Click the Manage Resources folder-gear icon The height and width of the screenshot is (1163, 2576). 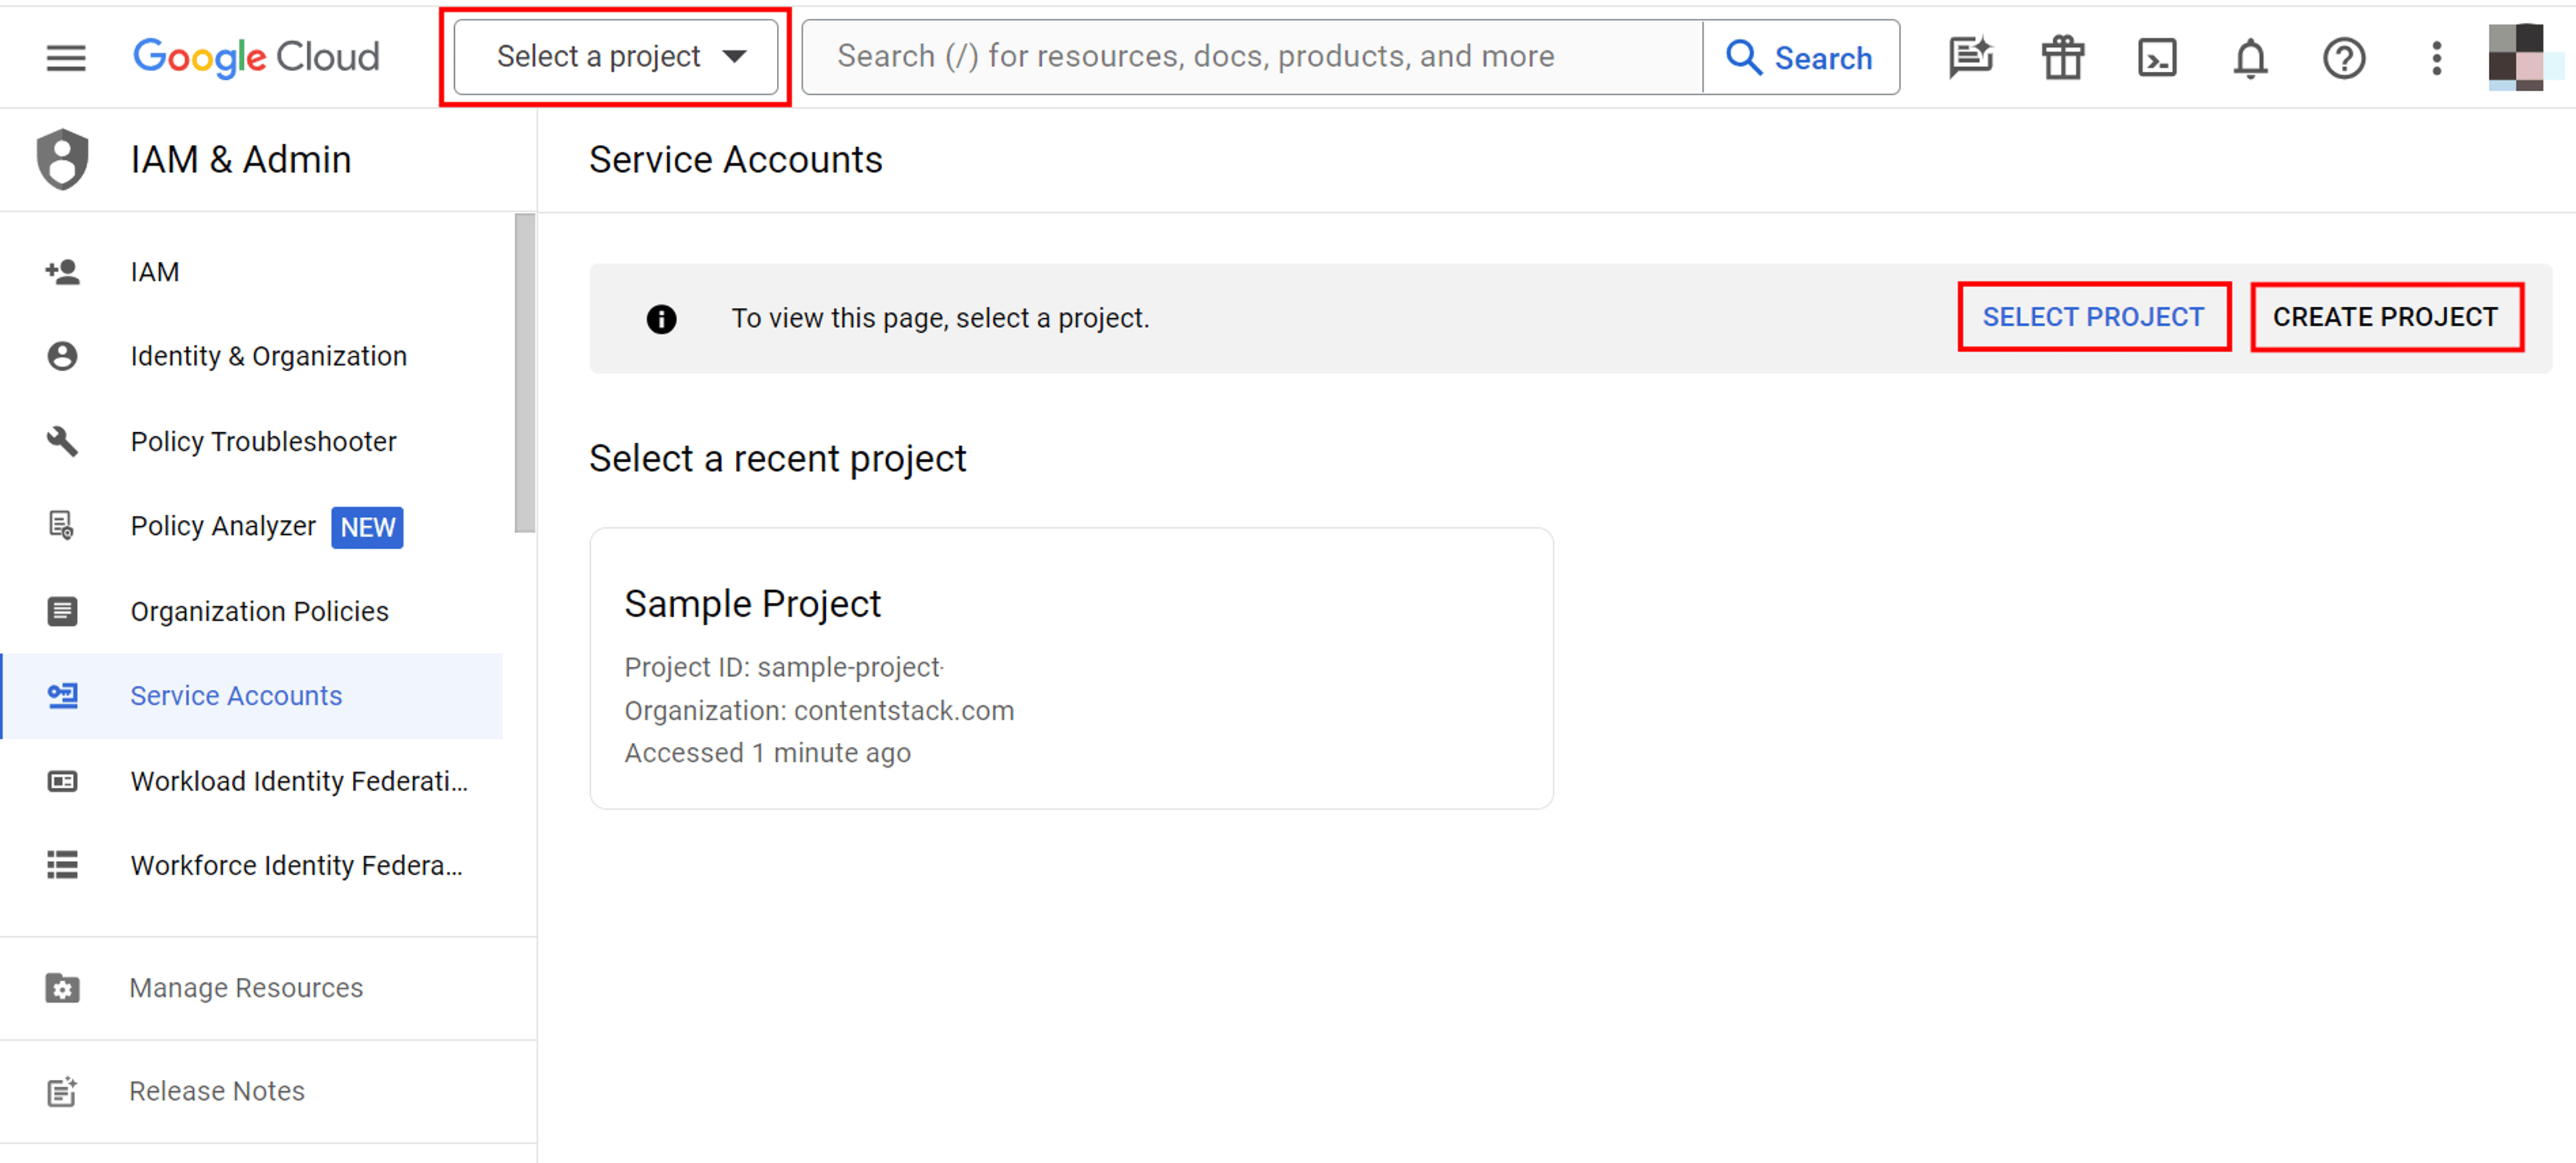point(62,988)
